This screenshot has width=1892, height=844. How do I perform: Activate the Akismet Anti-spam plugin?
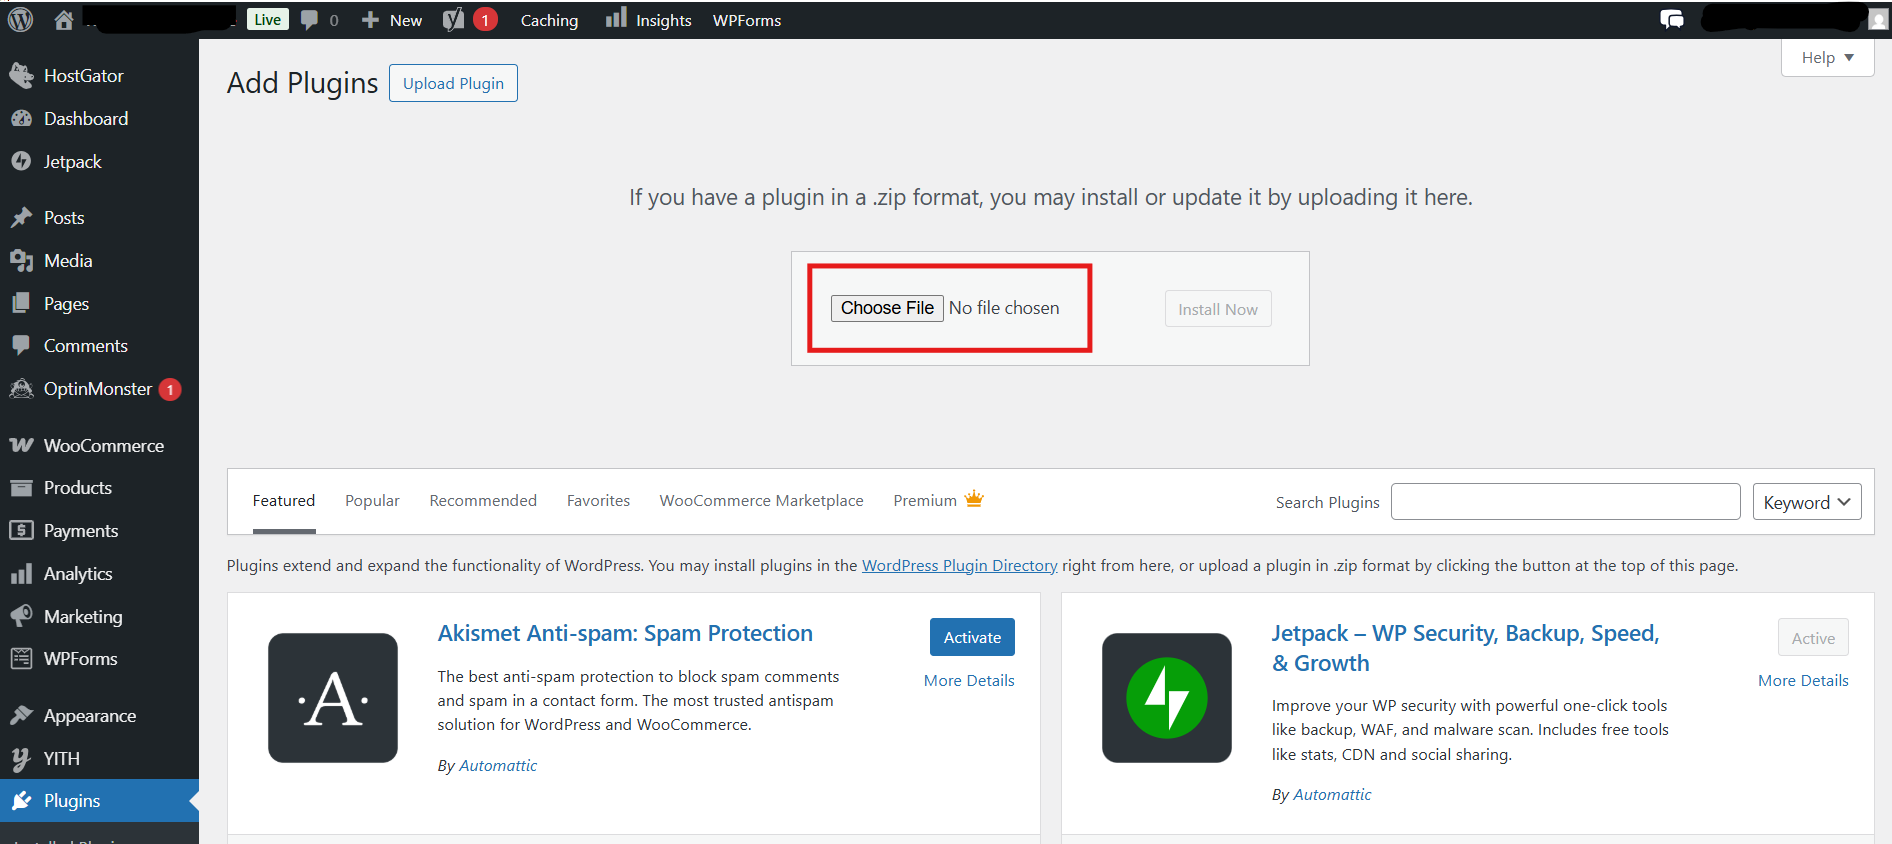click(972, 638)
